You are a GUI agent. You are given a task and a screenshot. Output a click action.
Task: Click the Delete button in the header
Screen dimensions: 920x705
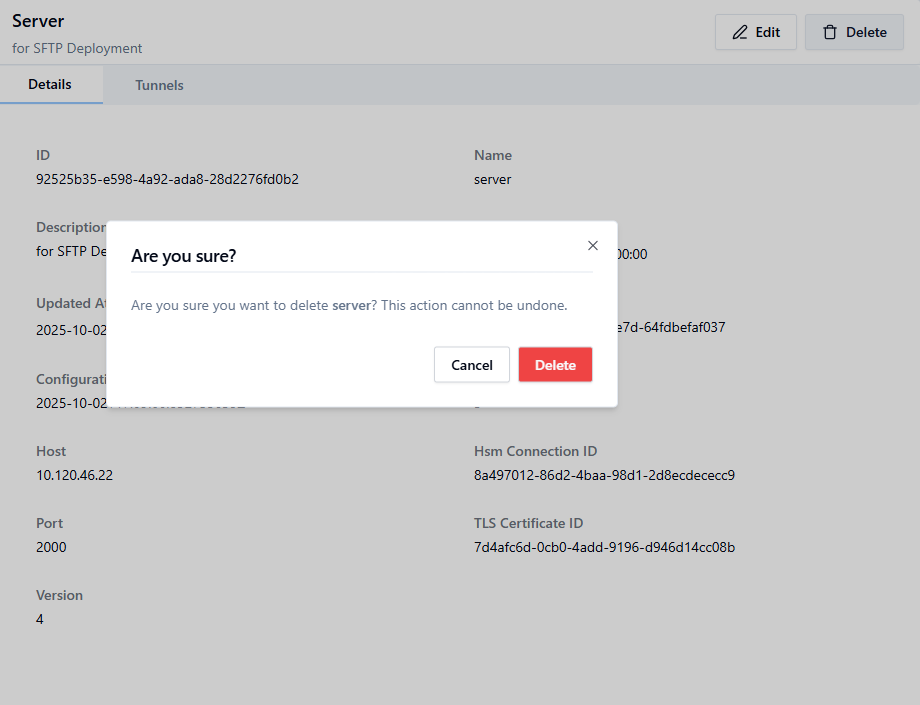854,31
